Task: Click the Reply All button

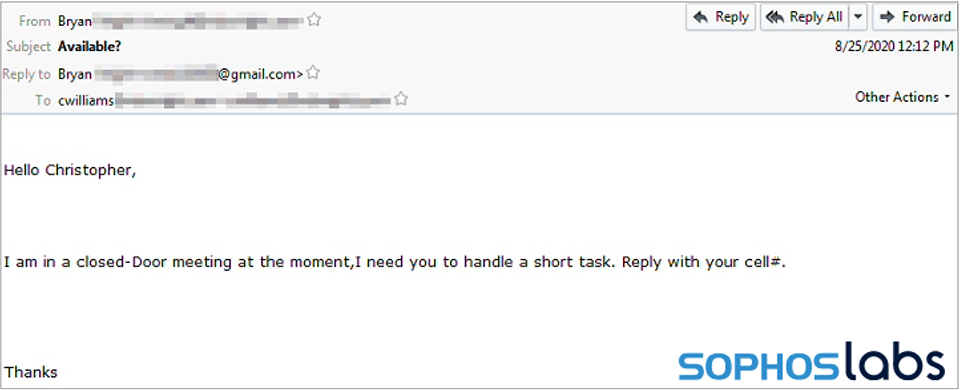Action: point(804,17)
